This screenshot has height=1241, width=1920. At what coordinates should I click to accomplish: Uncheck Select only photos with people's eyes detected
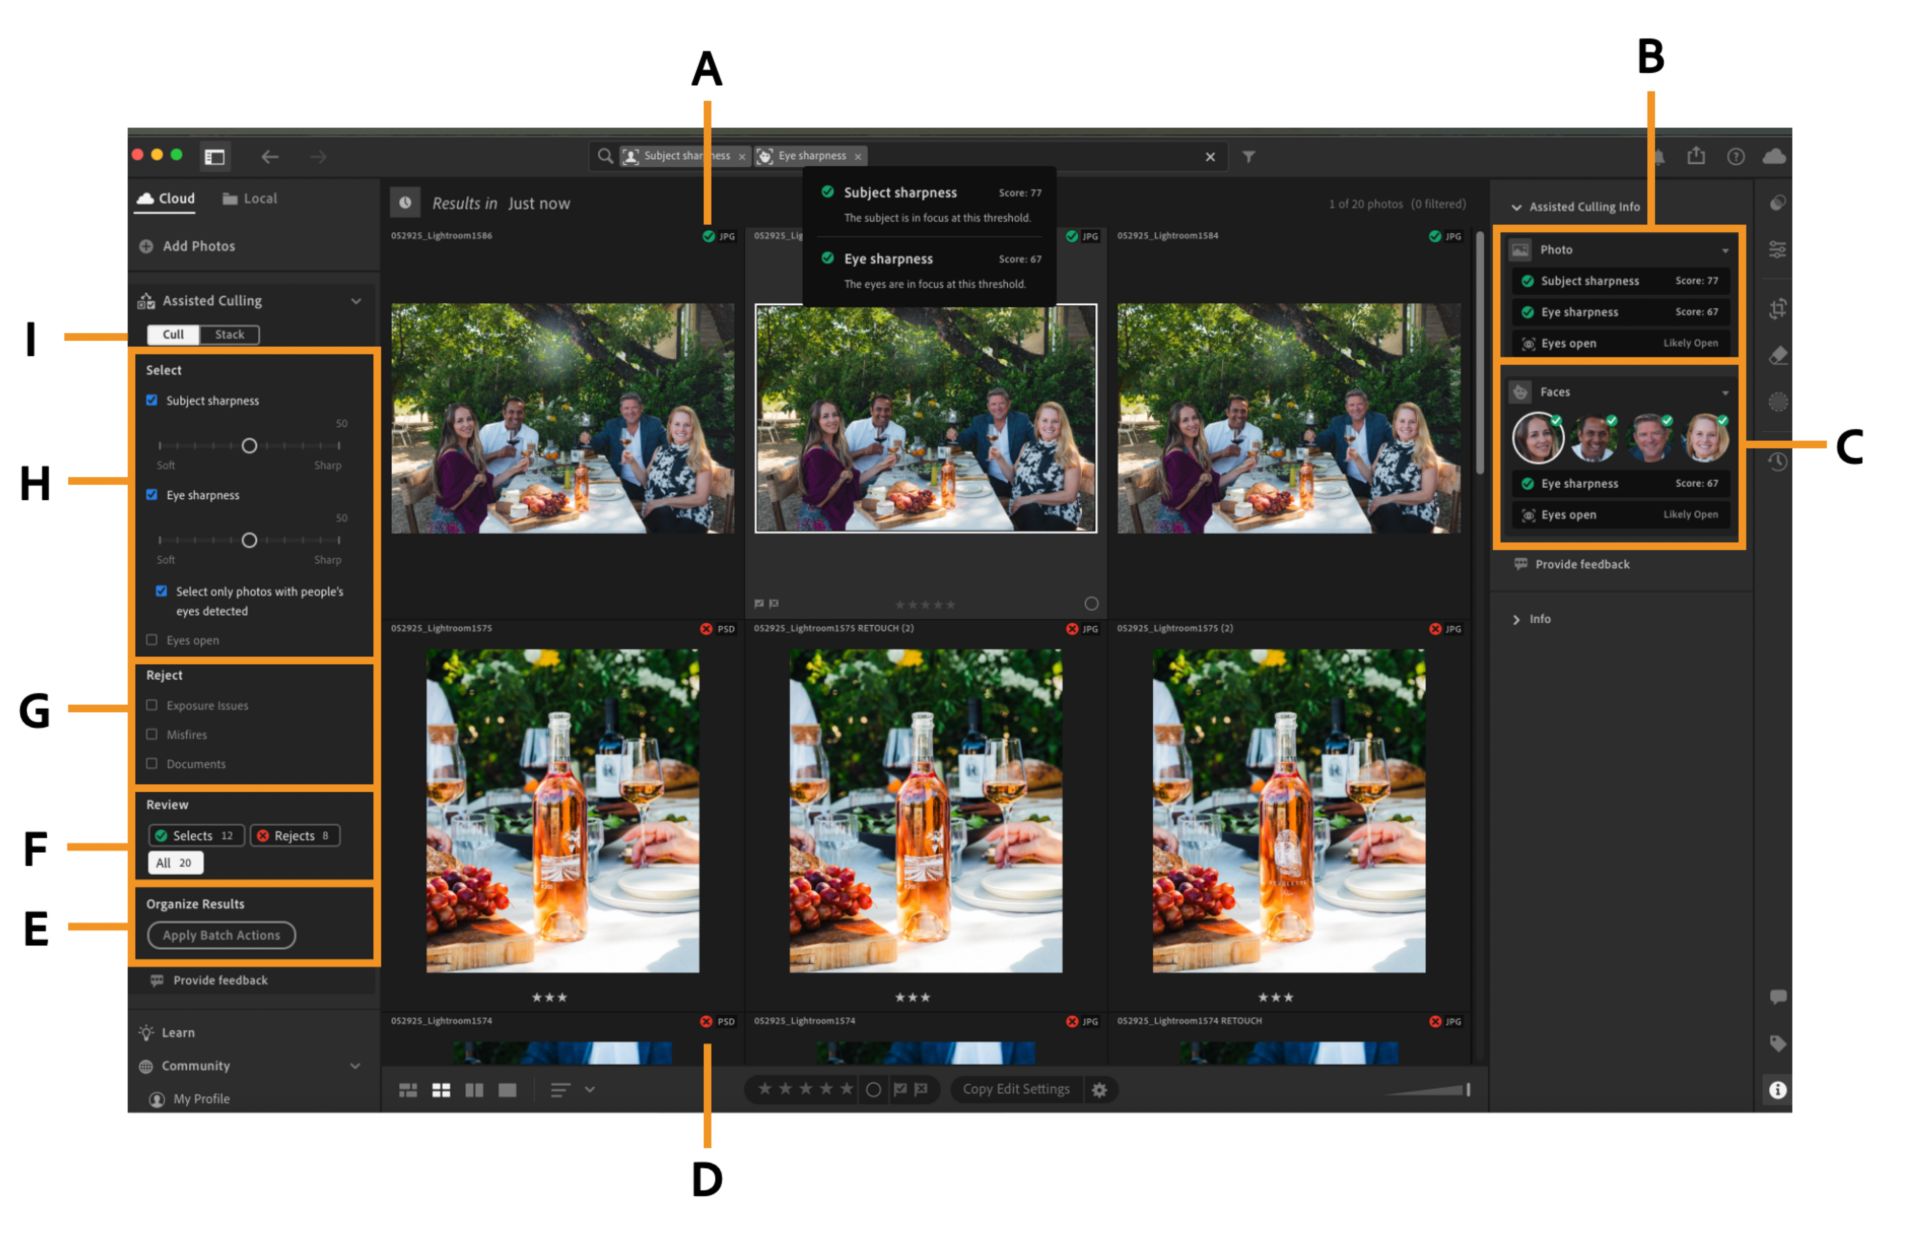coord(161,591)
